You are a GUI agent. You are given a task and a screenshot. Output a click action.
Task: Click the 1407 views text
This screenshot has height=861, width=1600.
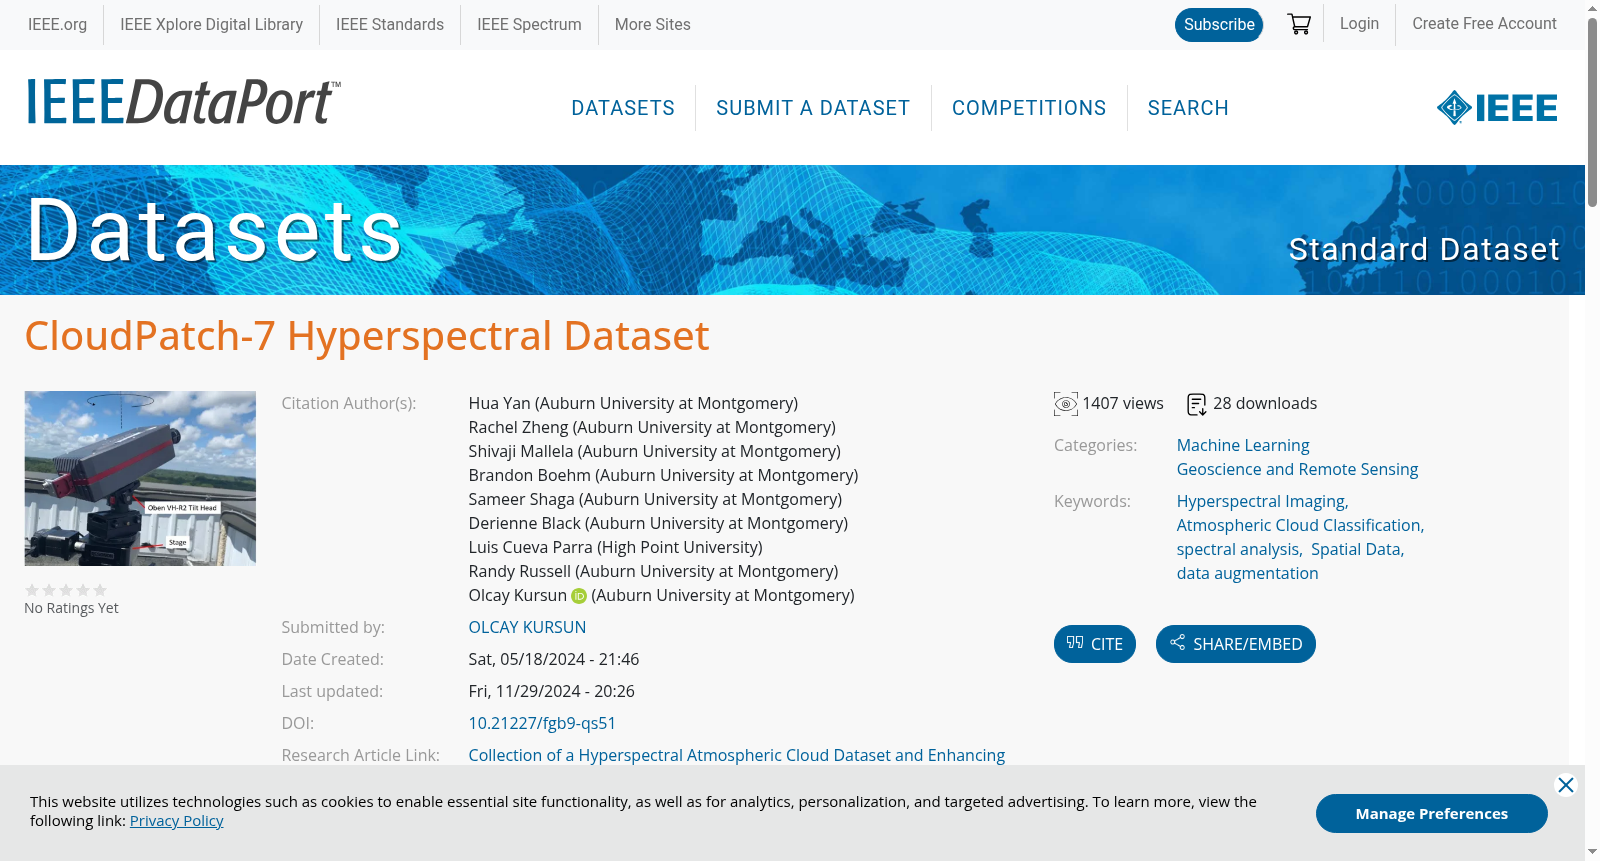(1123, 403)
